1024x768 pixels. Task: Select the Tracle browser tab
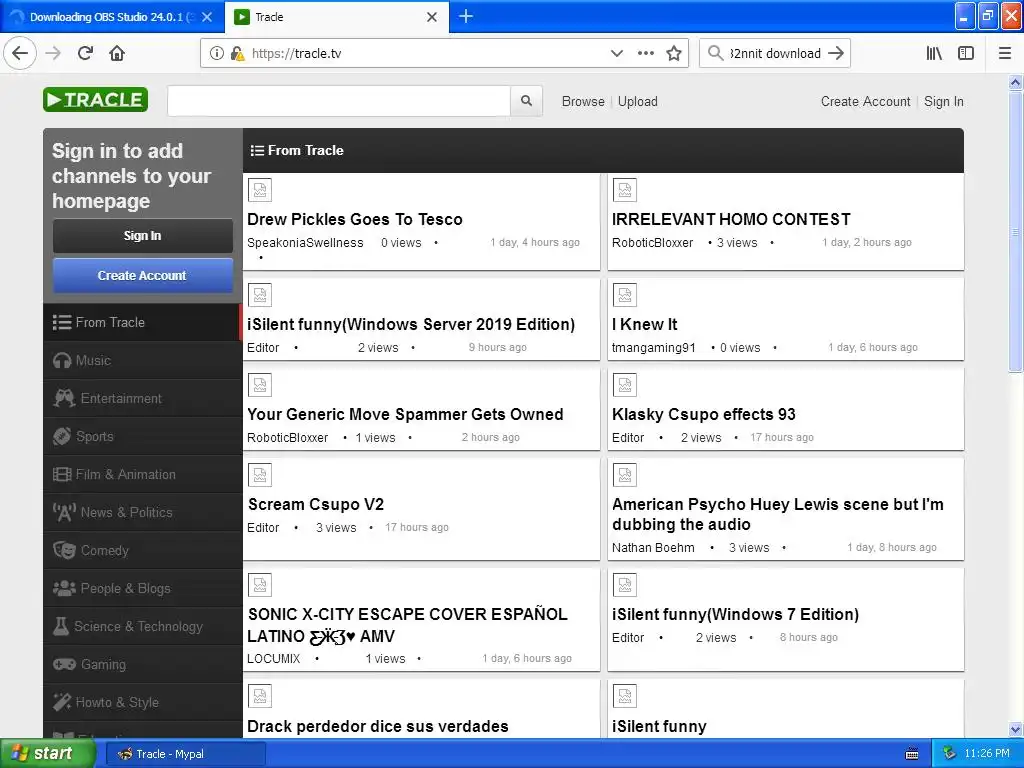(x=336, y=17)
